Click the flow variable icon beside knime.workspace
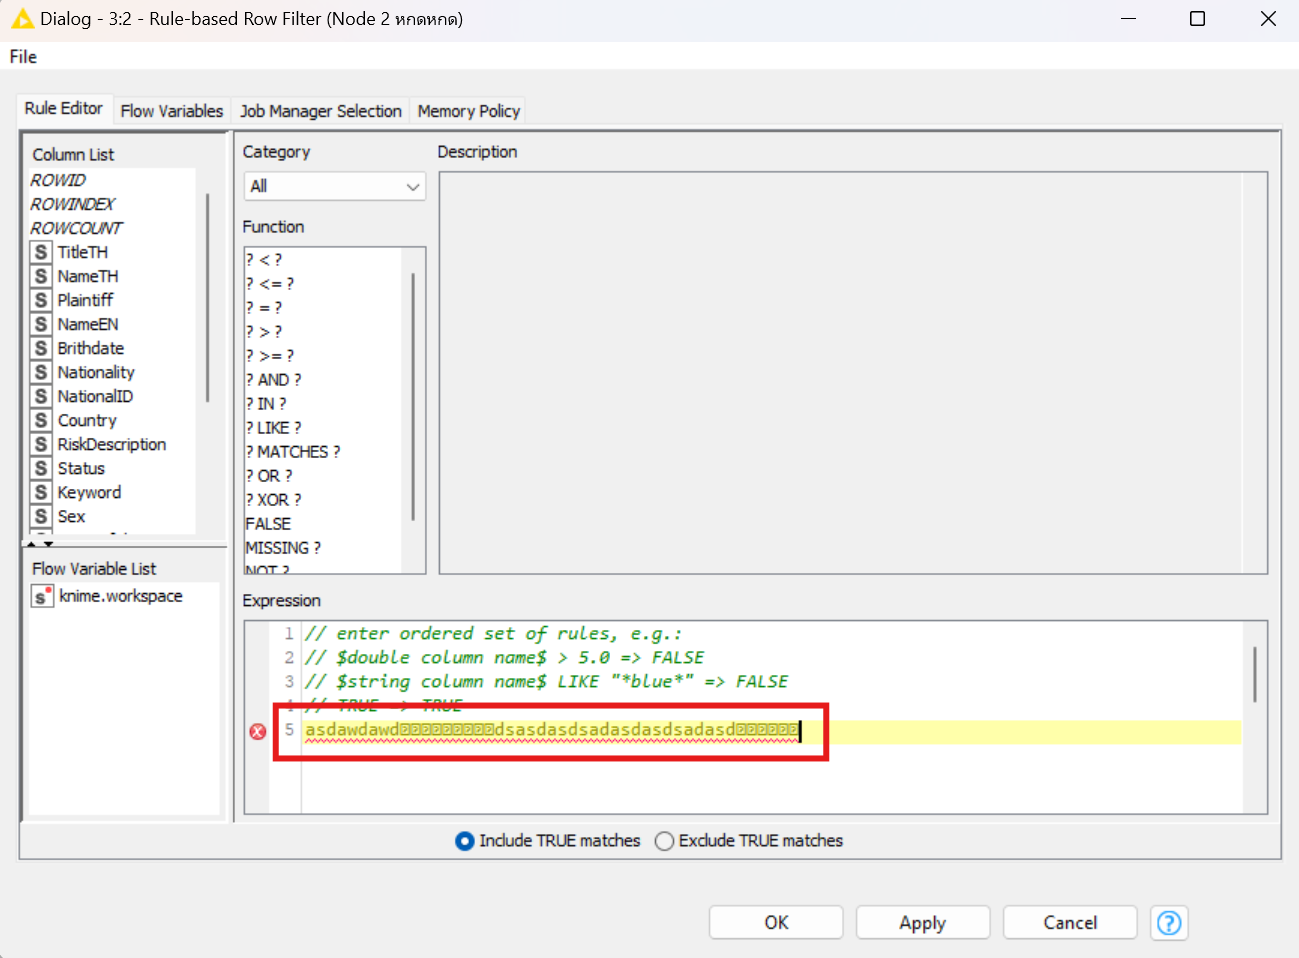This screenshot has width=1299, height=958. (x=42, y=596)
